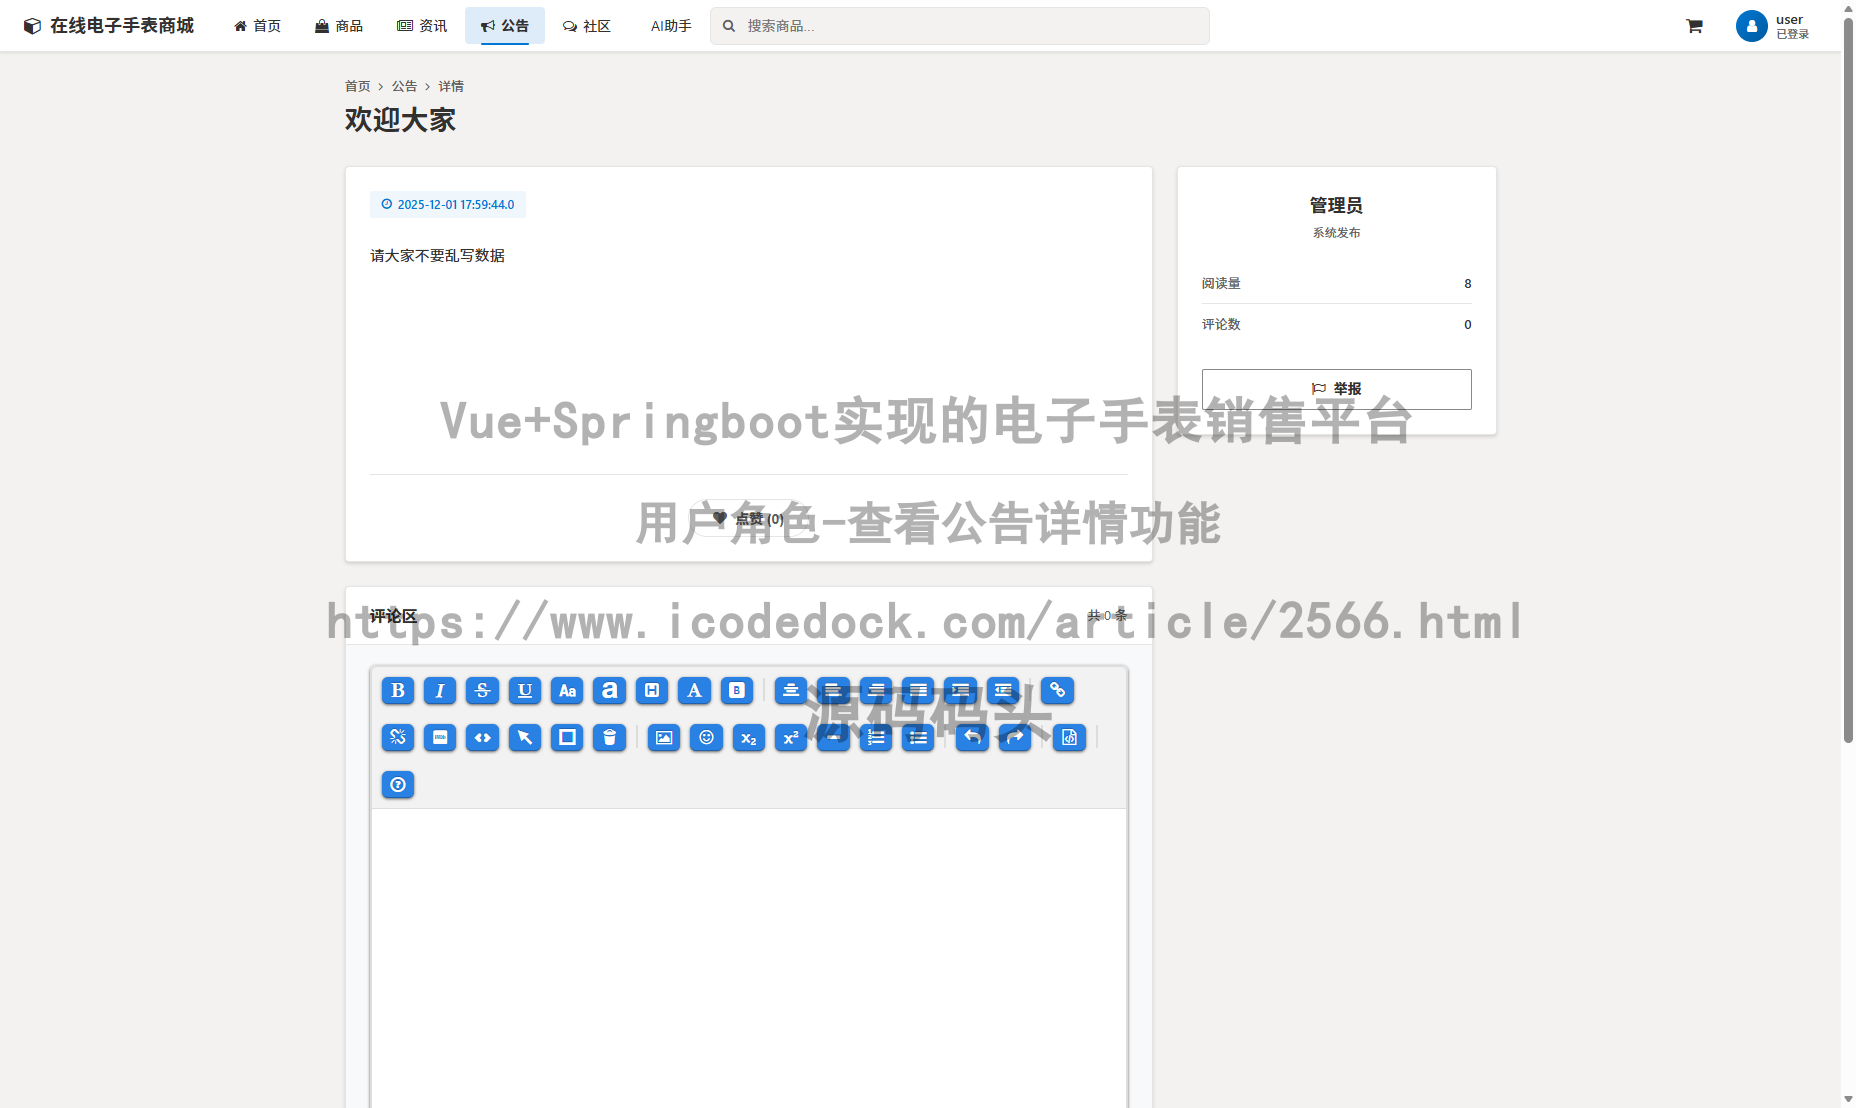1856x1108 pixels.
Task: Apply strikethrough text formatting
Action: pos(482,690)
